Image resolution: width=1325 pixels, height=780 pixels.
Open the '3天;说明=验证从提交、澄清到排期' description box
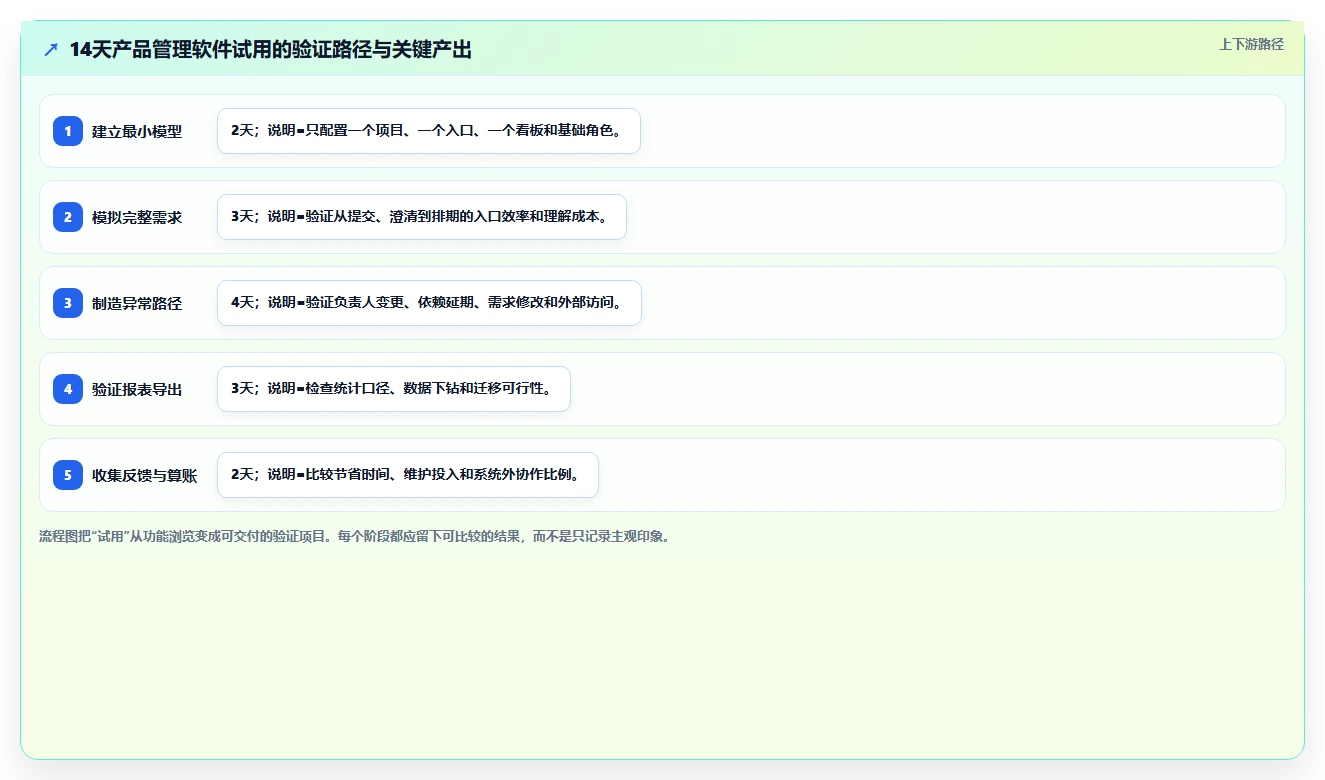(x=422, y=217)
